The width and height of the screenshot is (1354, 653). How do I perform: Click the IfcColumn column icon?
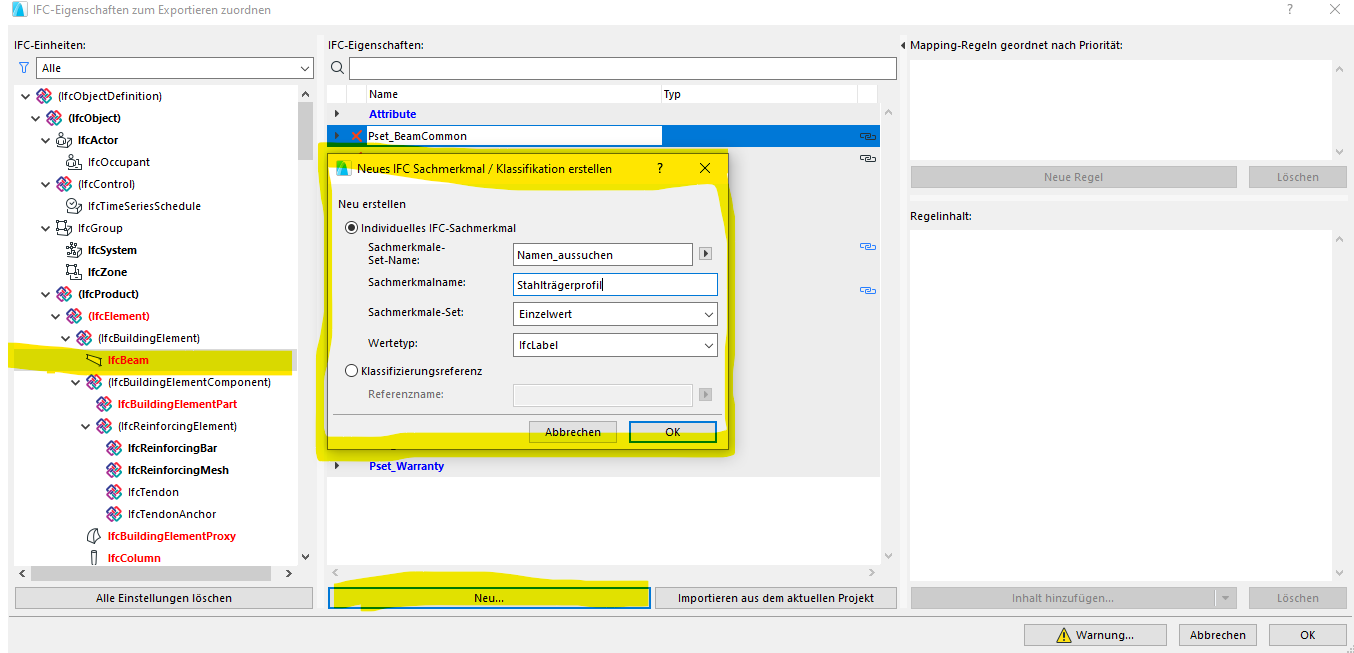[x=94, y=558]
